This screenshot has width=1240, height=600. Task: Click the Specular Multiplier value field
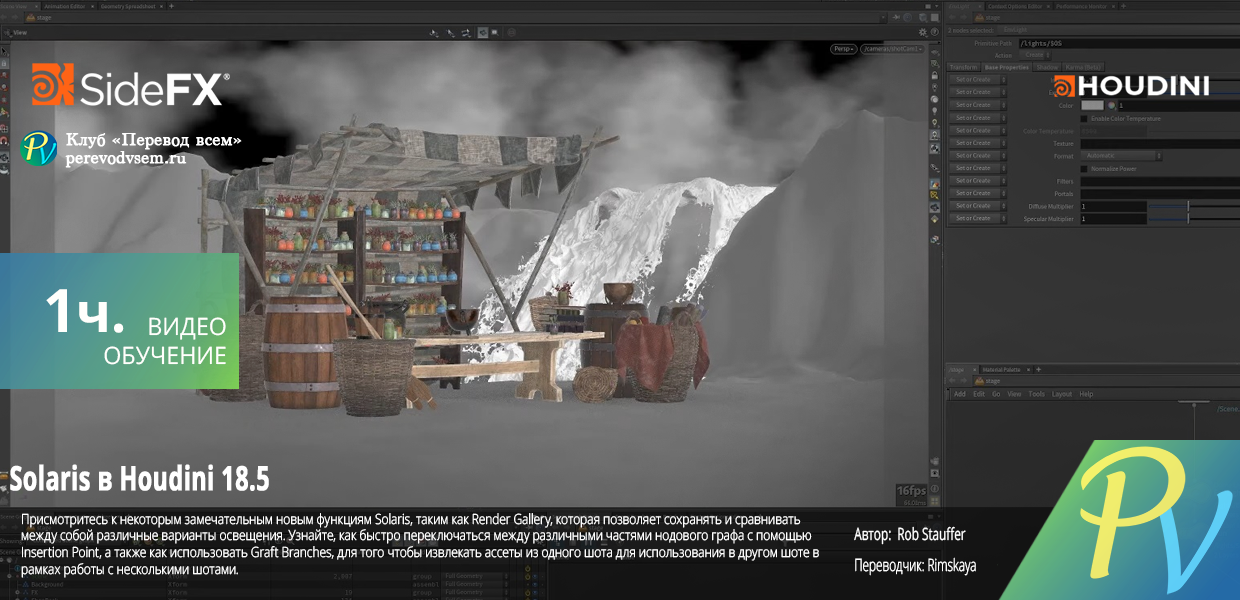pos(1113,218)
